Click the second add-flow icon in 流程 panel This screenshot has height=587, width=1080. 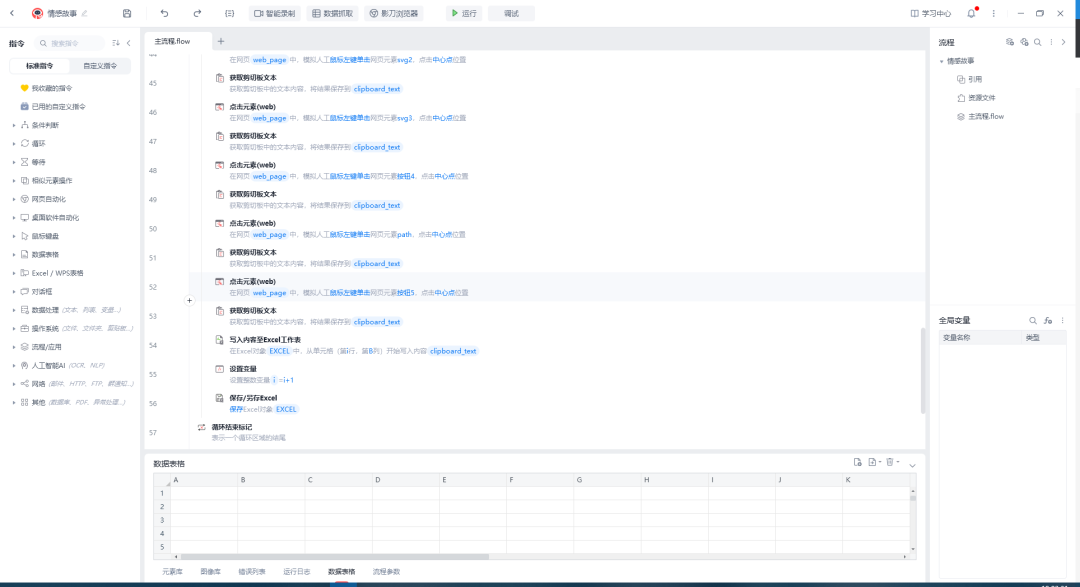(1024, 42)
